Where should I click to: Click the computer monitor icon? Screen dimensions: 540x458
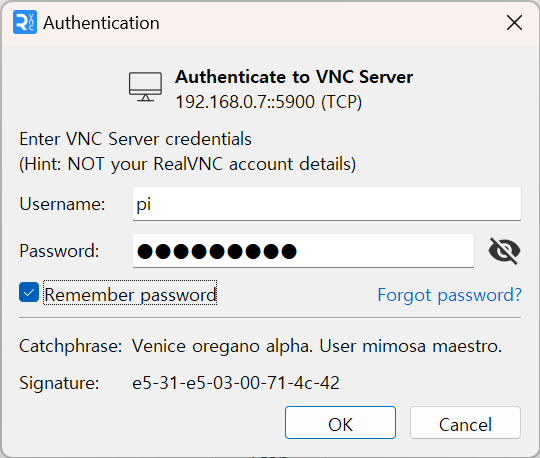tap(145, 87)
